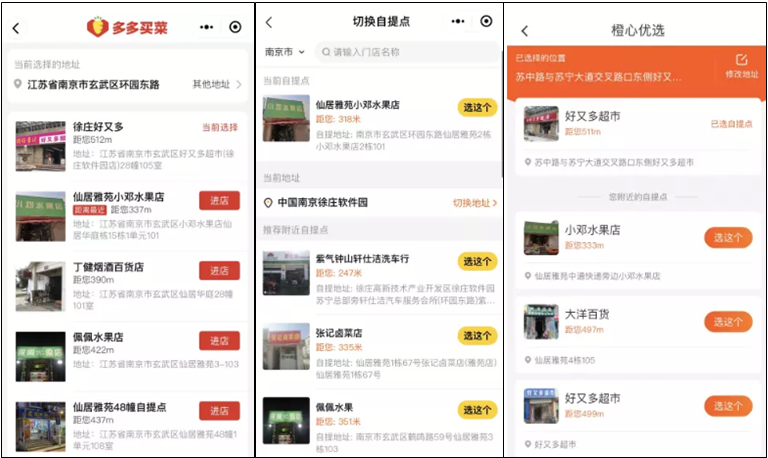Go back in the 切换自提点 screen
This screenshot has height=458, width=768.
(269, 22)
